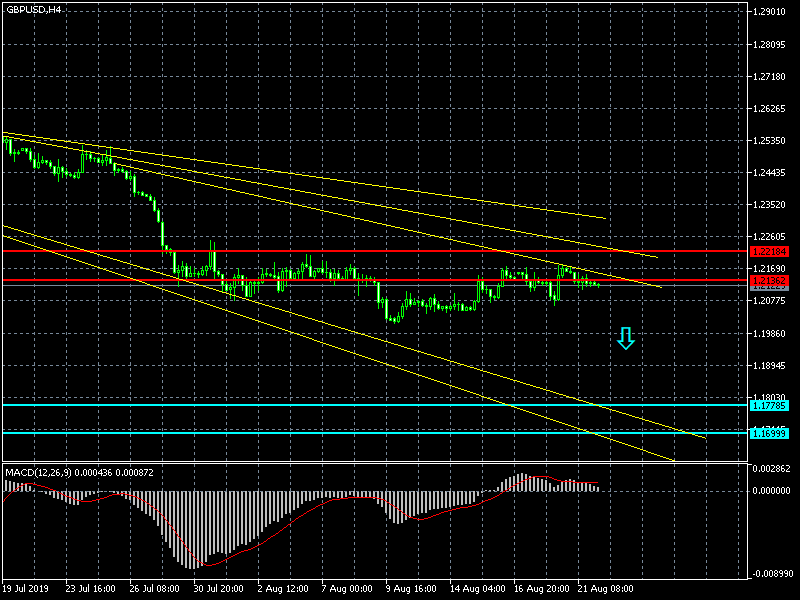Image resolution: width=800 pixels, height=600 pixels.
Task: Click the 0.002862 MACD scale value
Action: point(771,468)
